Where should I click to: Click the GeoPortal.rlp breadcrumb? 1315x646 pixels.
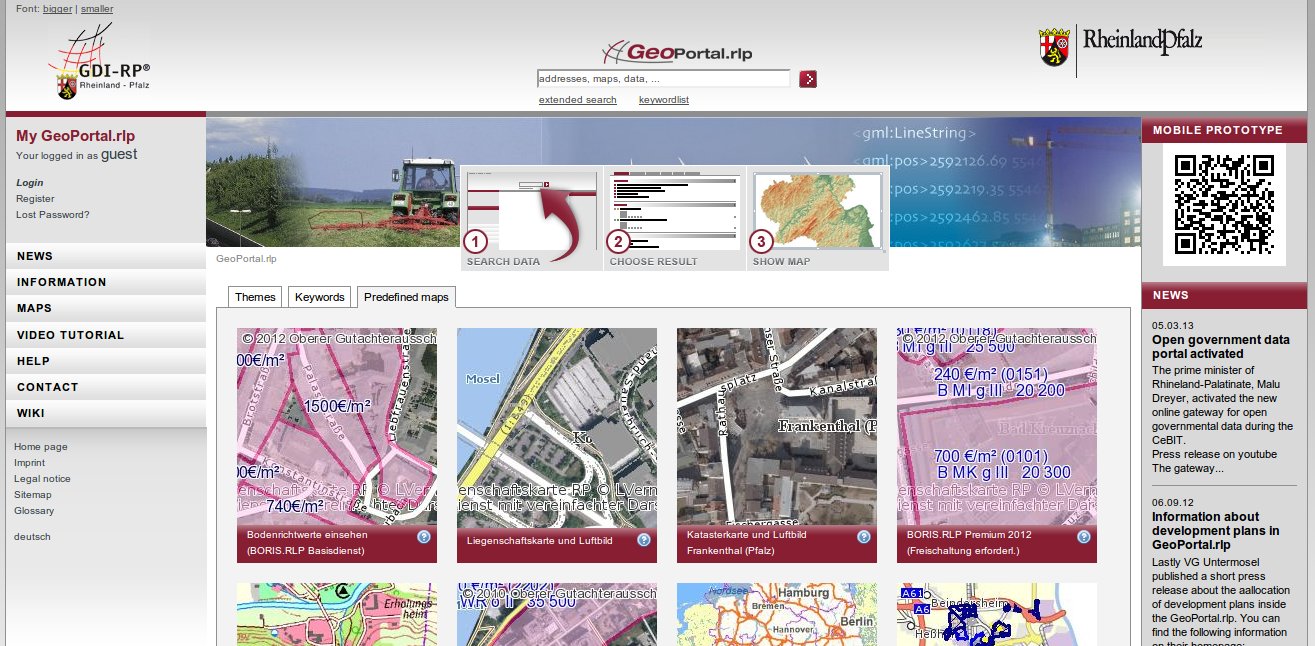[246, 258]
